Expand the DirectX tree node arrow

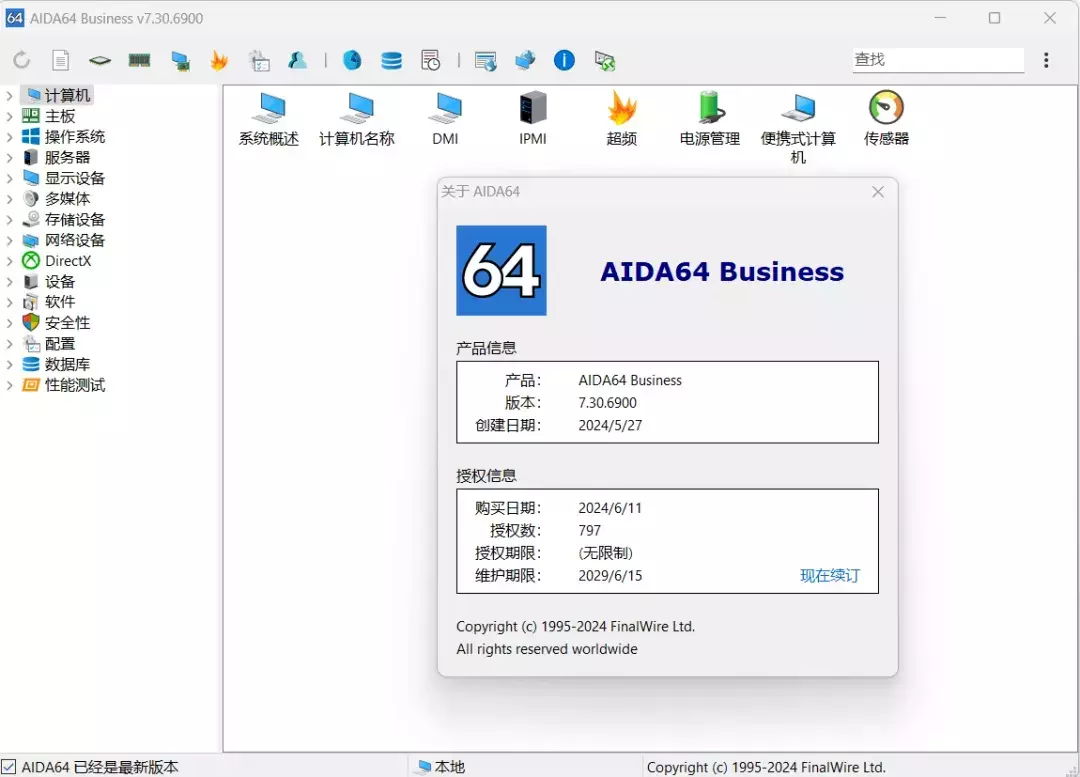tap(9, 261)
